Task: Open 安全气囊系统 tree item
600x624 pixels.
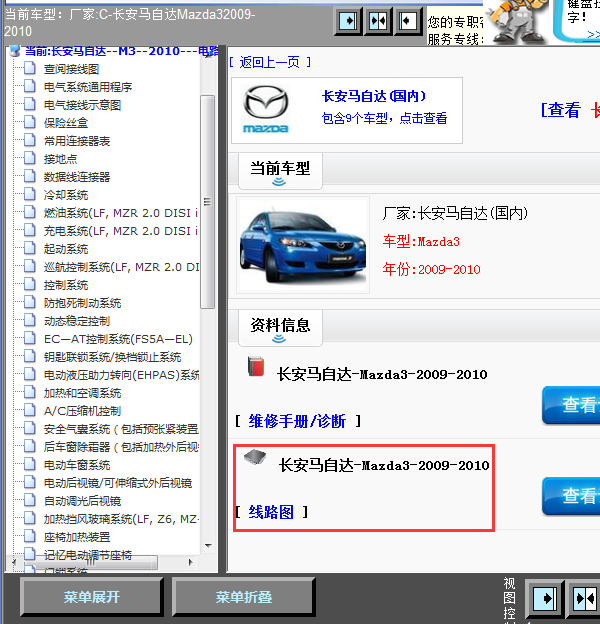Action: pyautogui.click(x=121, y=429)
